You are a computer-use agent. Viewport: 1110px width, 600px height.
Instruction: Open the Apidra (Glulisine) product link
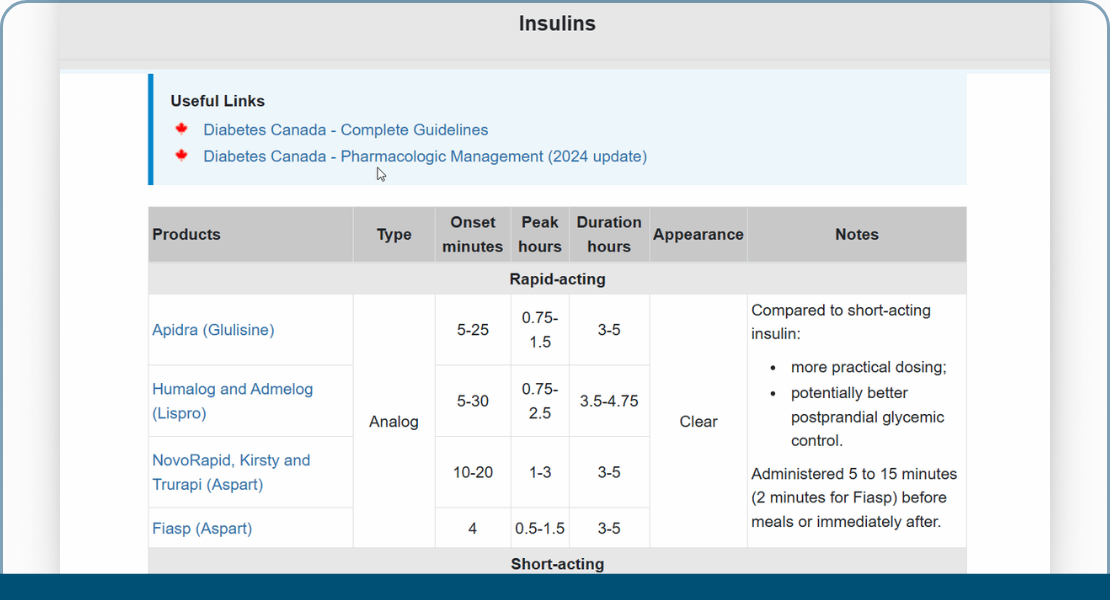[213, 329]
